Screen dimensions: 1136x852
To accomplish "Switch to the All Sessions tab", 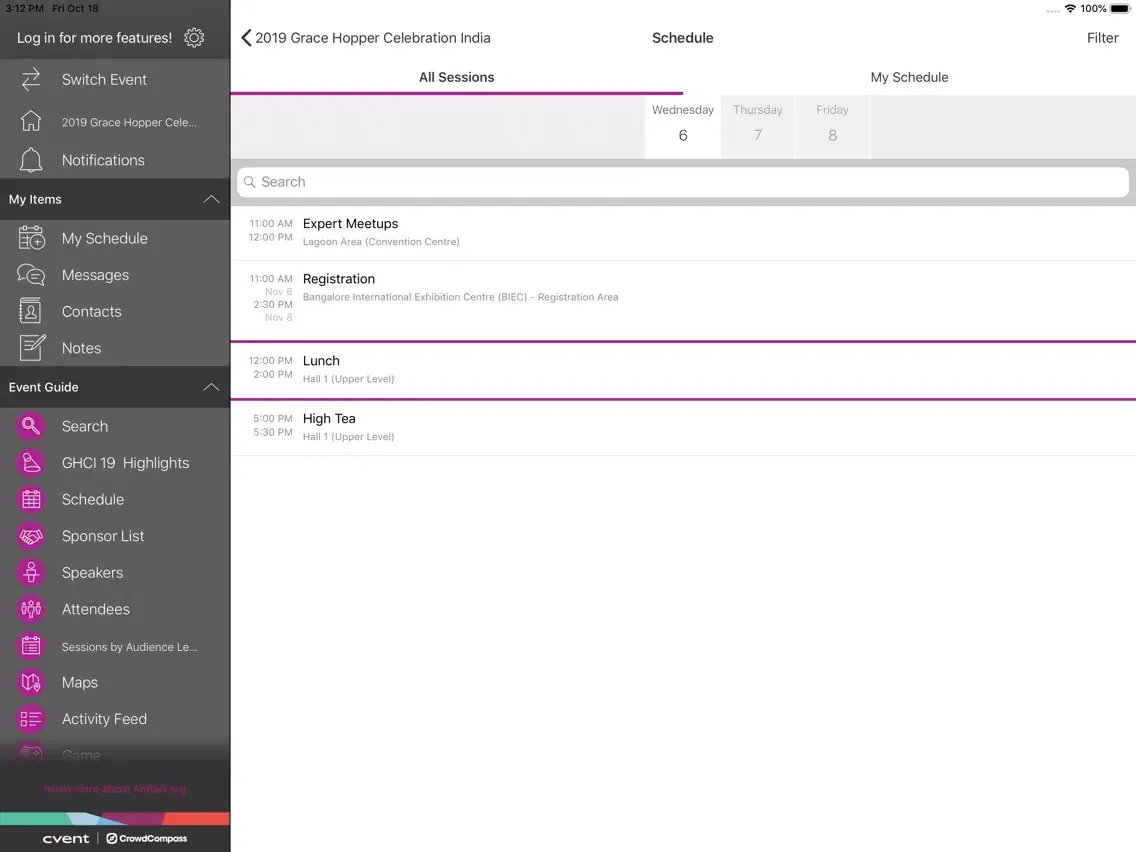I will pos(456,78).
